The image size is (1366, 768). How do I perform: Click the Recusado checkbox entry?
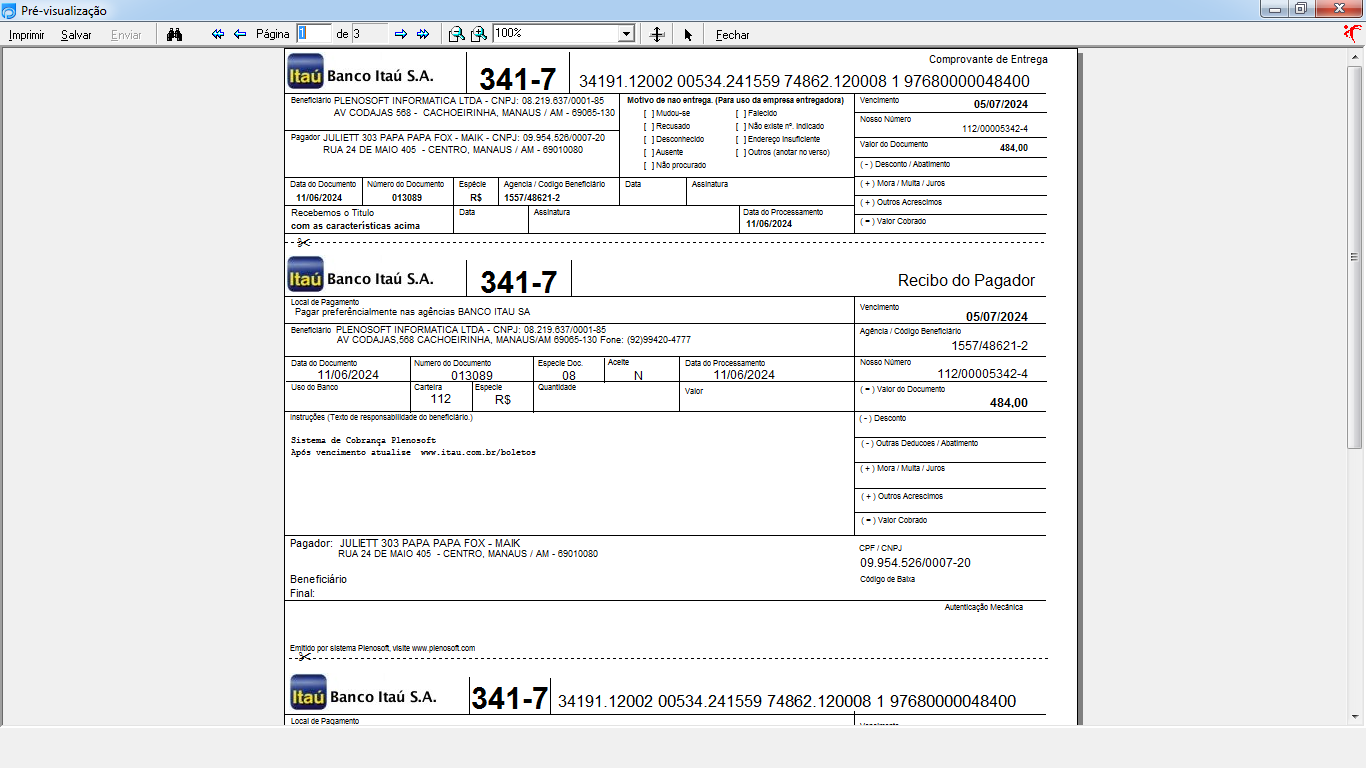(x=667, y=126)
